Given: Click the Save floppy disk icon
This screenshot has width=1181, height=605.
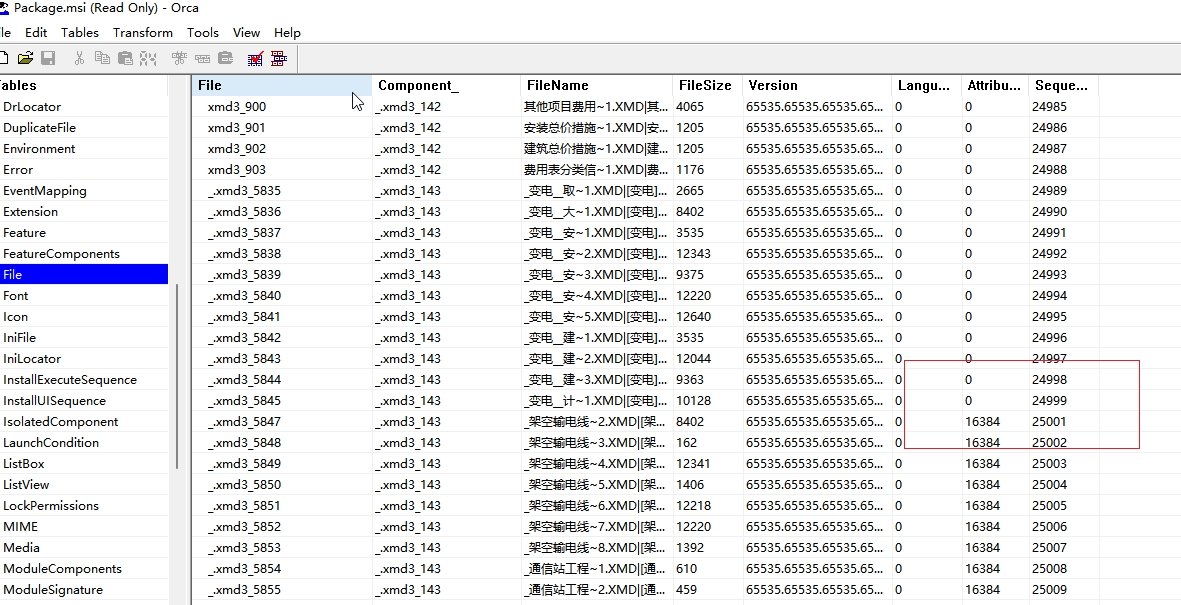Looking at the screenshot, I should coord(48,59).
